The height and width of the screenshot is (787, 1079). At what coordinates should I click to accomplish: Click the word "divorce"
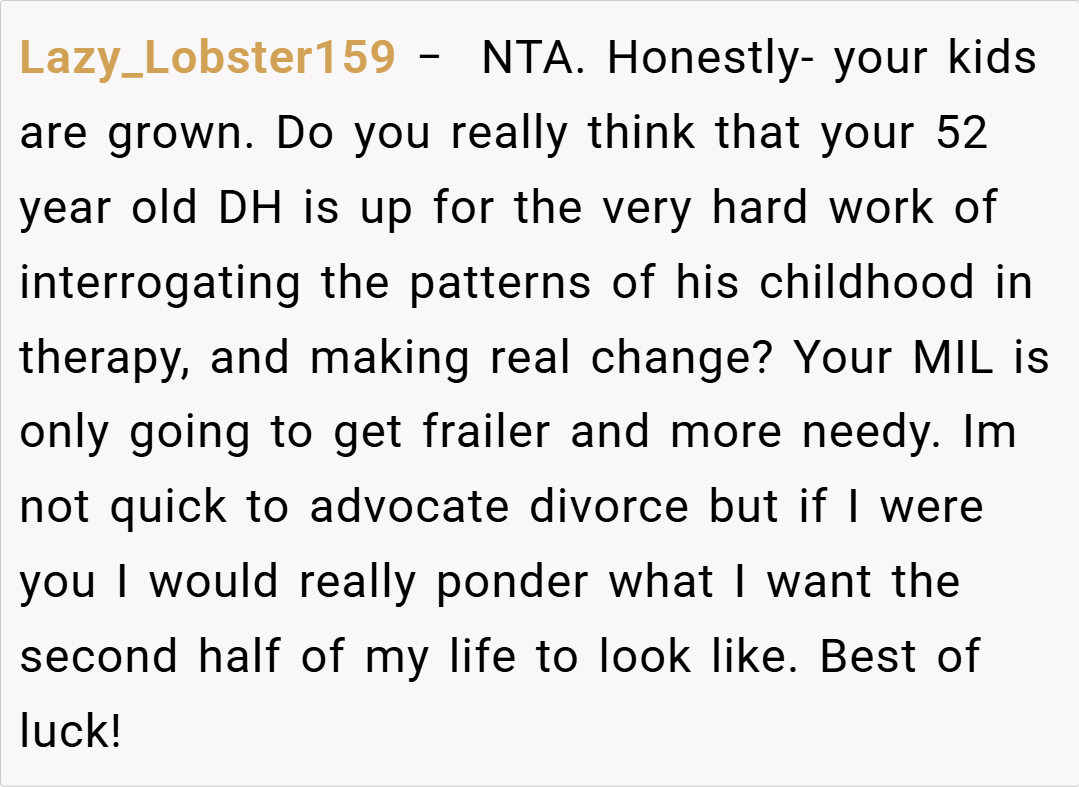[x=609, y=506]
